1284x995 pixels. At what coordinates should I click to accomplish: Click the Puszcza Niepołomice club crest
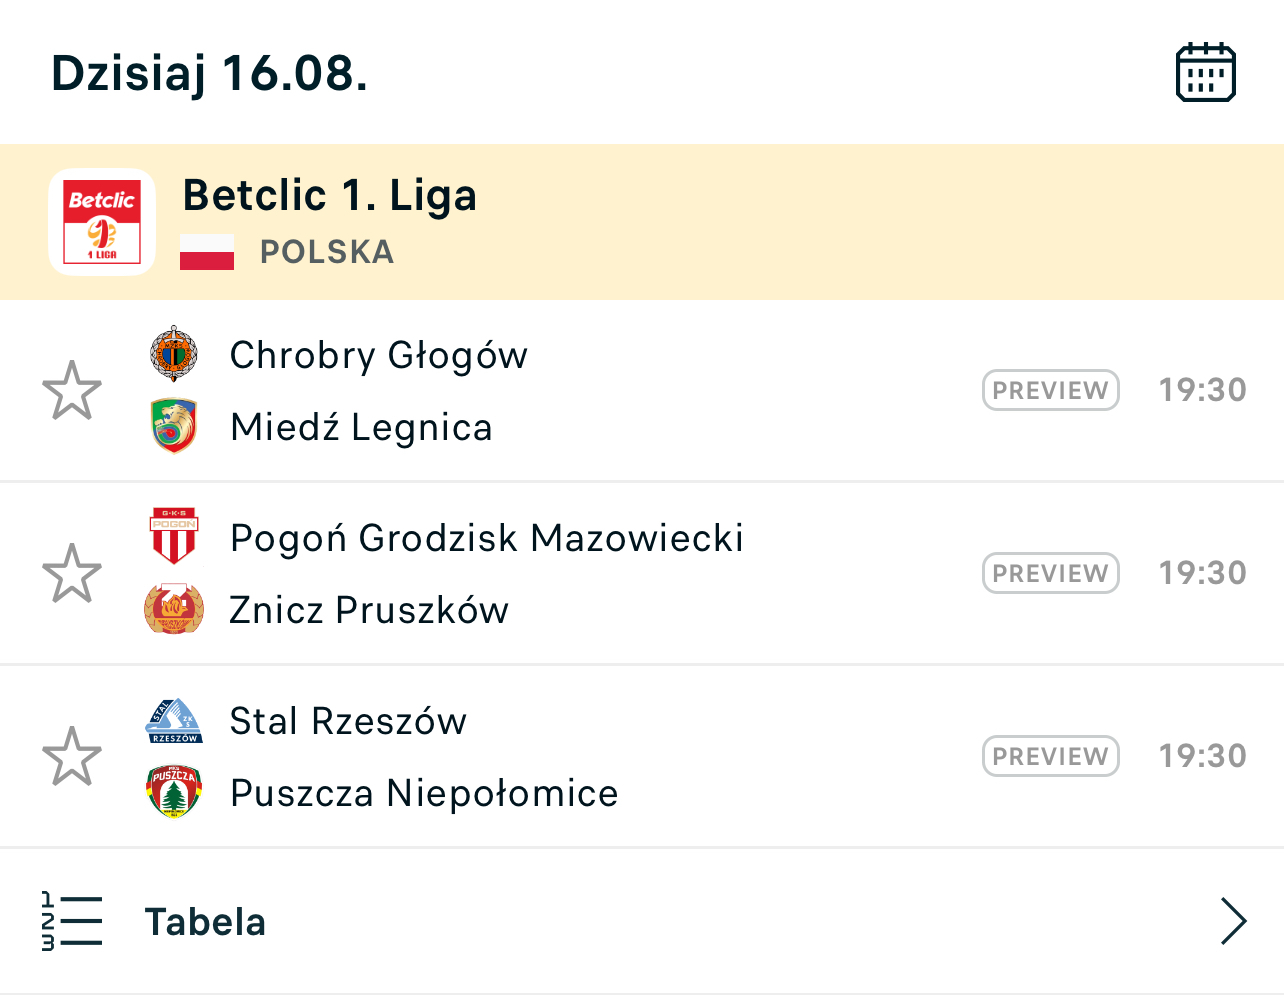(174, 792)
